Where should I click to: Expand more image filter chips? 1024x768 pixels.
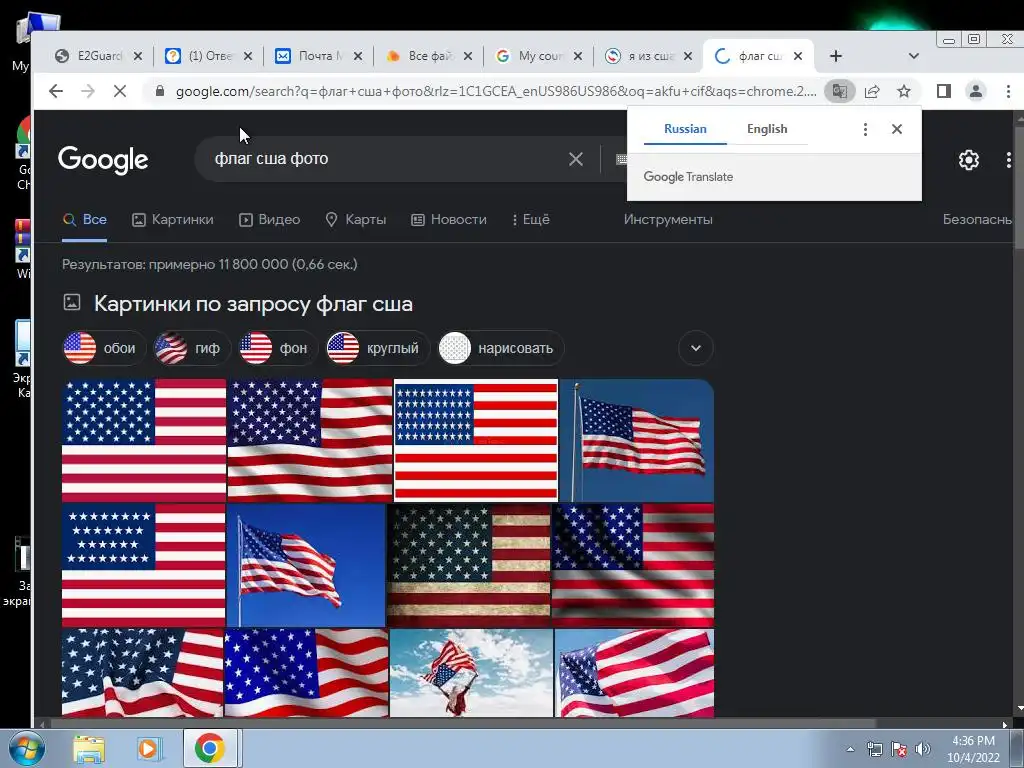696,348
